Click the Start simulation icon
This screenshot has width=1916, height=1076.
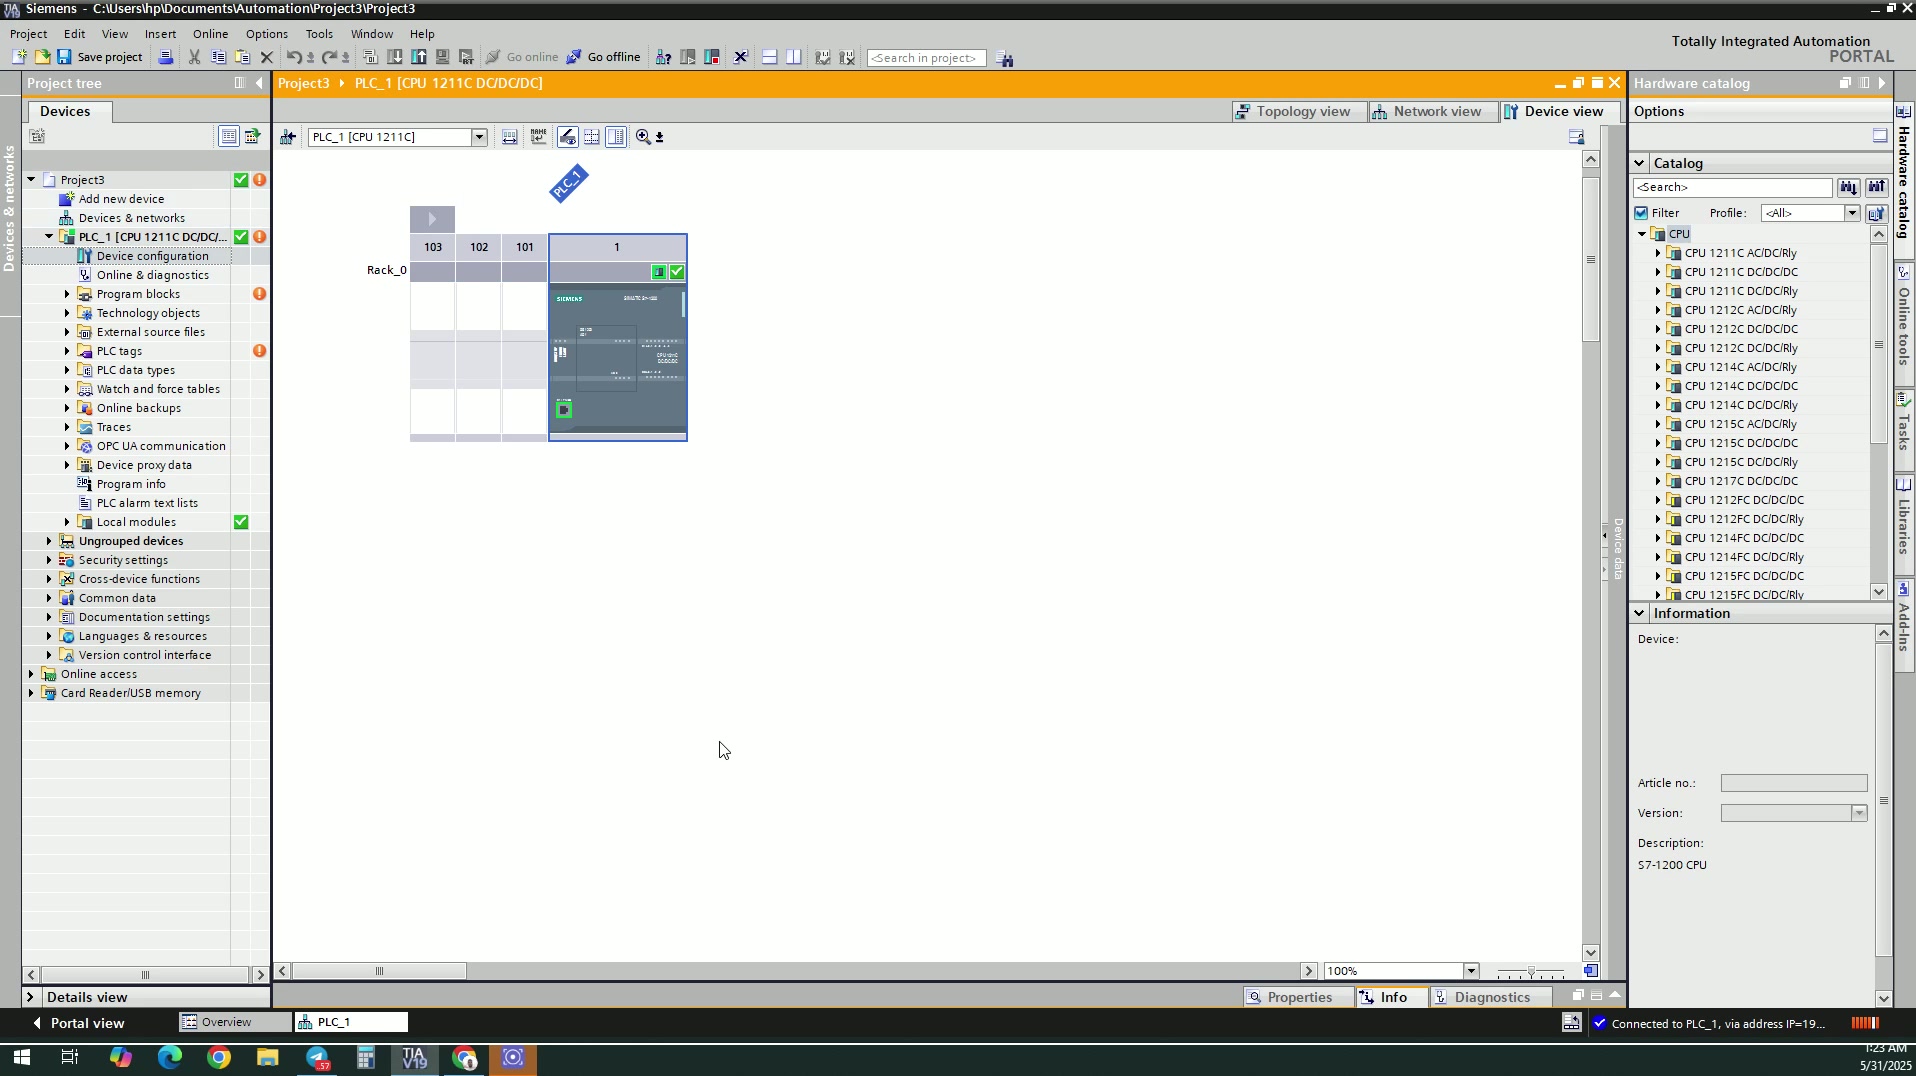click(x=443, y=57)
